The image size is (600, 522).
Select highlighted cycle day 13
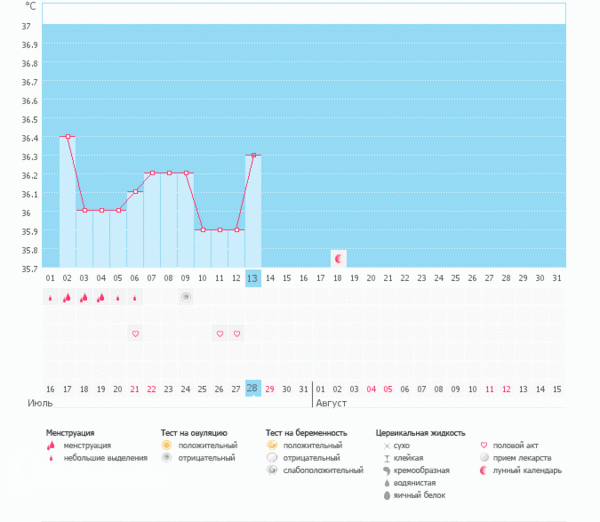click(253, 278)
